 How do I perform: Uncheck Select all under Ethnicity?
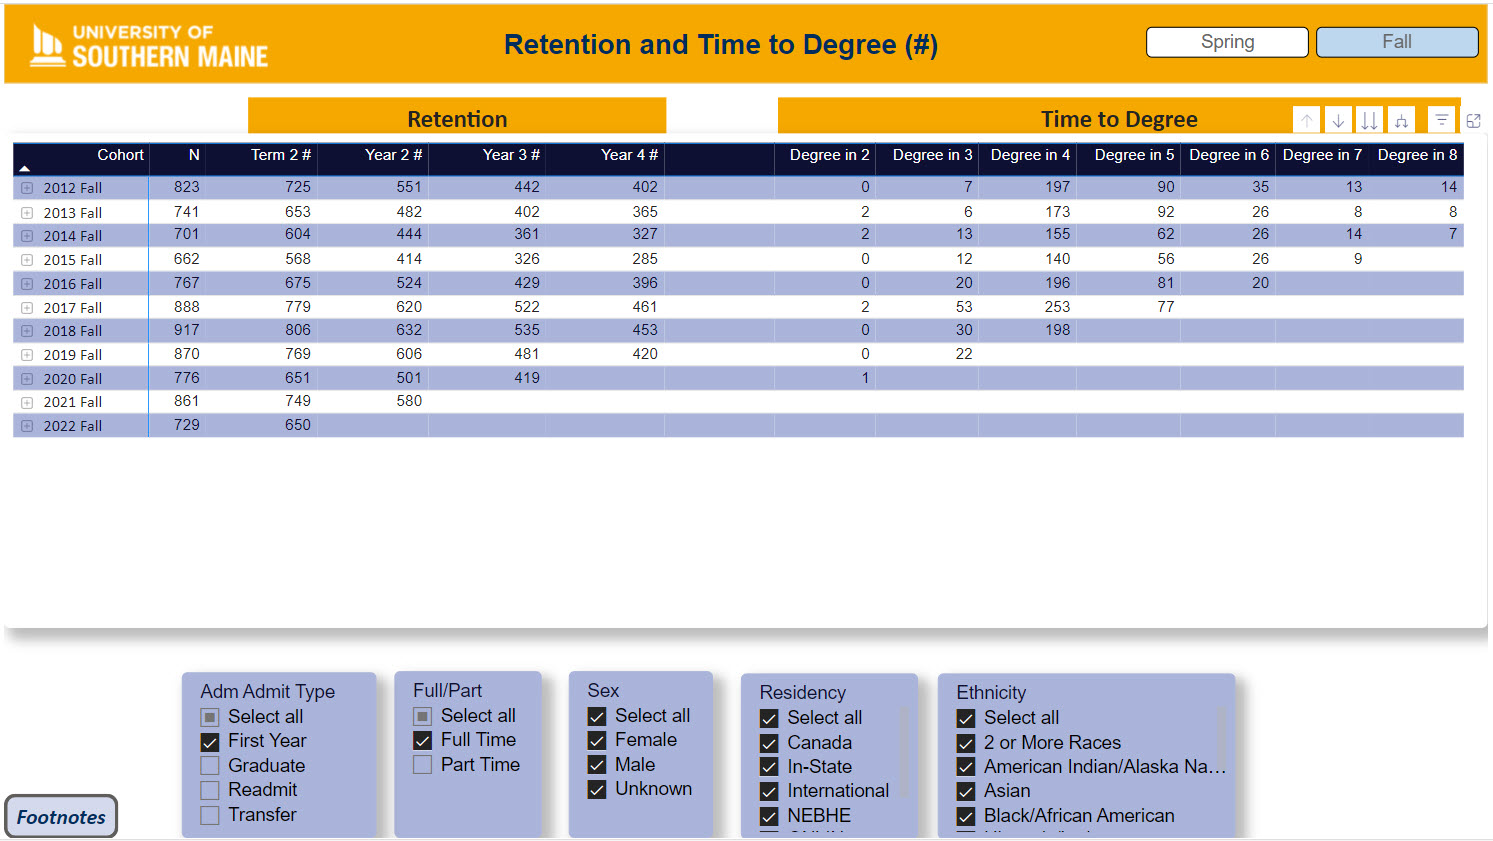(x=966, y=718)
